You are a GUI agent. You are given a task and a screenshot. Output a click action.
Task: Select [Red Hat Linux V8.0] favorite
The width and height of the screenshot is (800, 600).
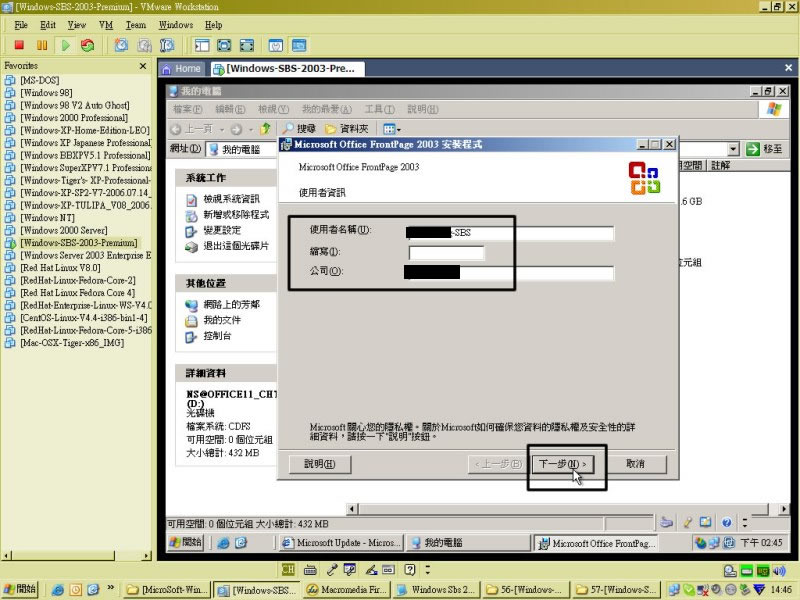click(x=60, y=267)
